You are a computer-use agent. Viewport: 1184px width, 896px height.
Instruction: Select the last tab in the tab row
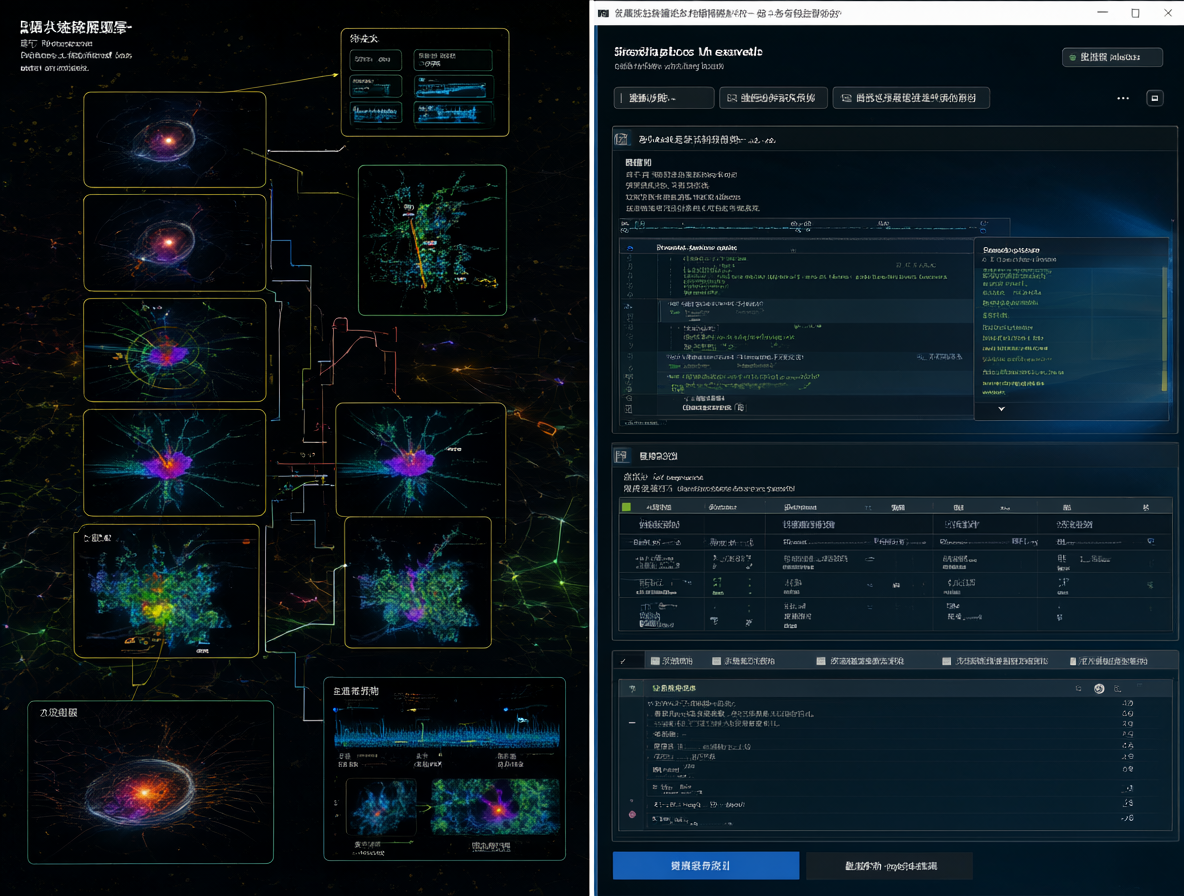pos(1108,661)
